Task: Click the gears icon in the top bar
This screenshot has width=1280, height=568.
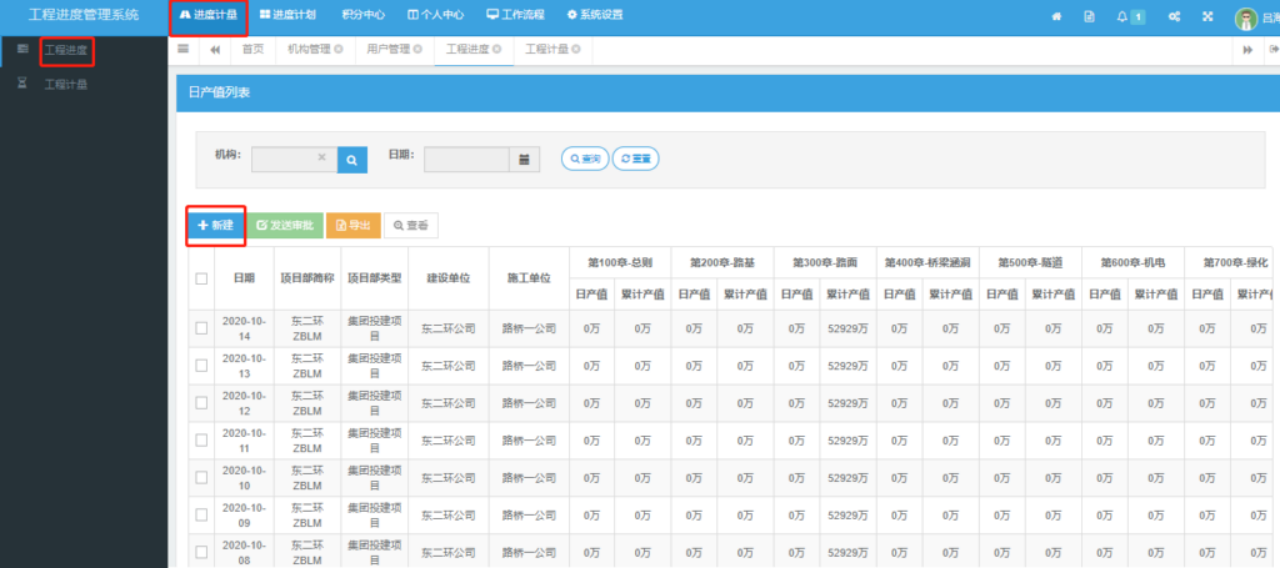Action: 1174,16
